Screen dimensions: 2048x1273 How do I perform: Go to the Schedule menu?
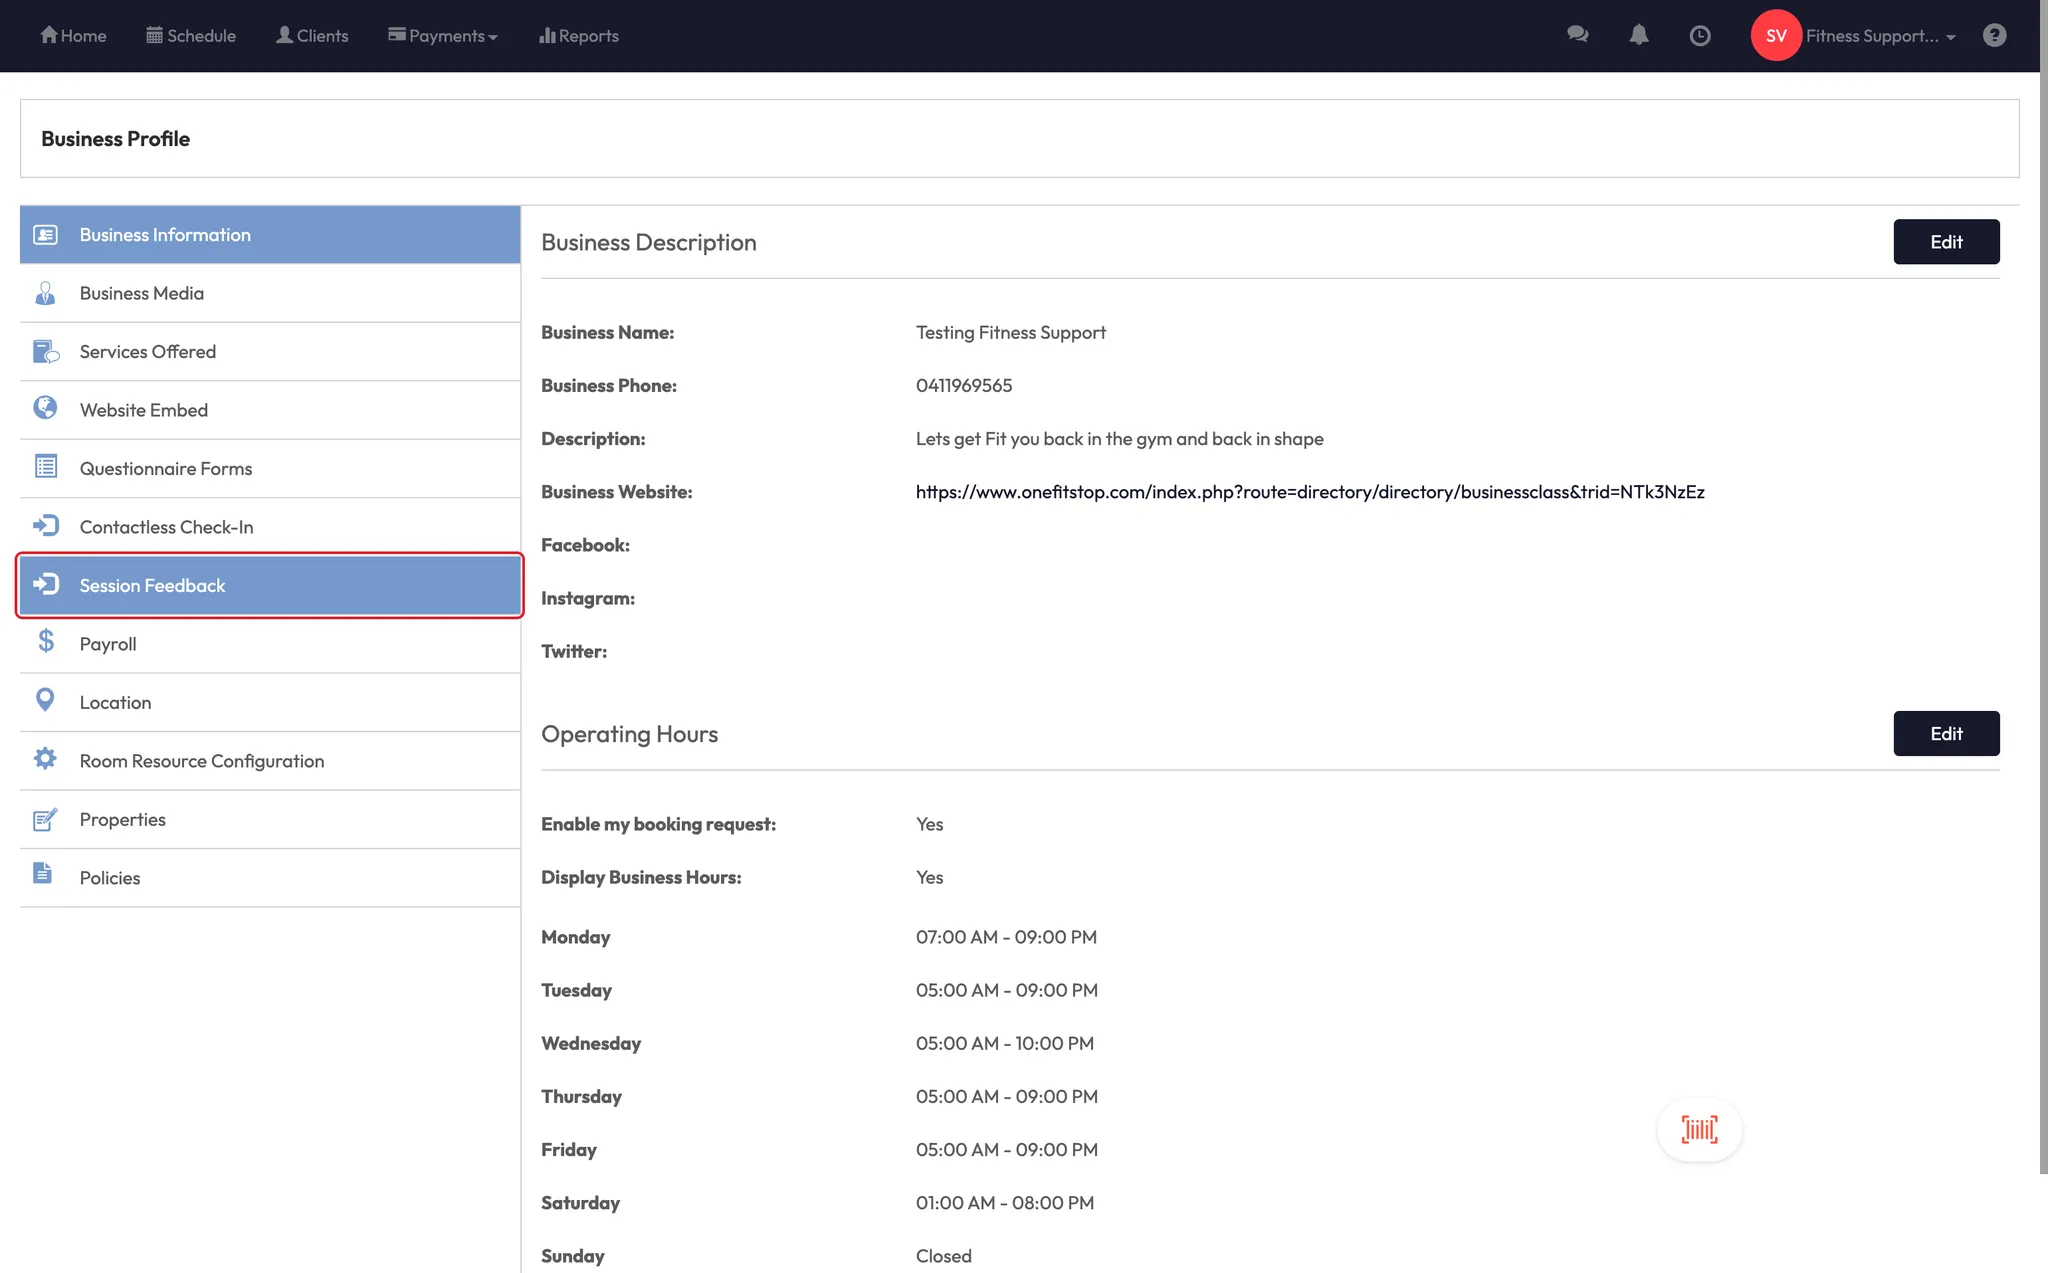click(x=191, y=36)
